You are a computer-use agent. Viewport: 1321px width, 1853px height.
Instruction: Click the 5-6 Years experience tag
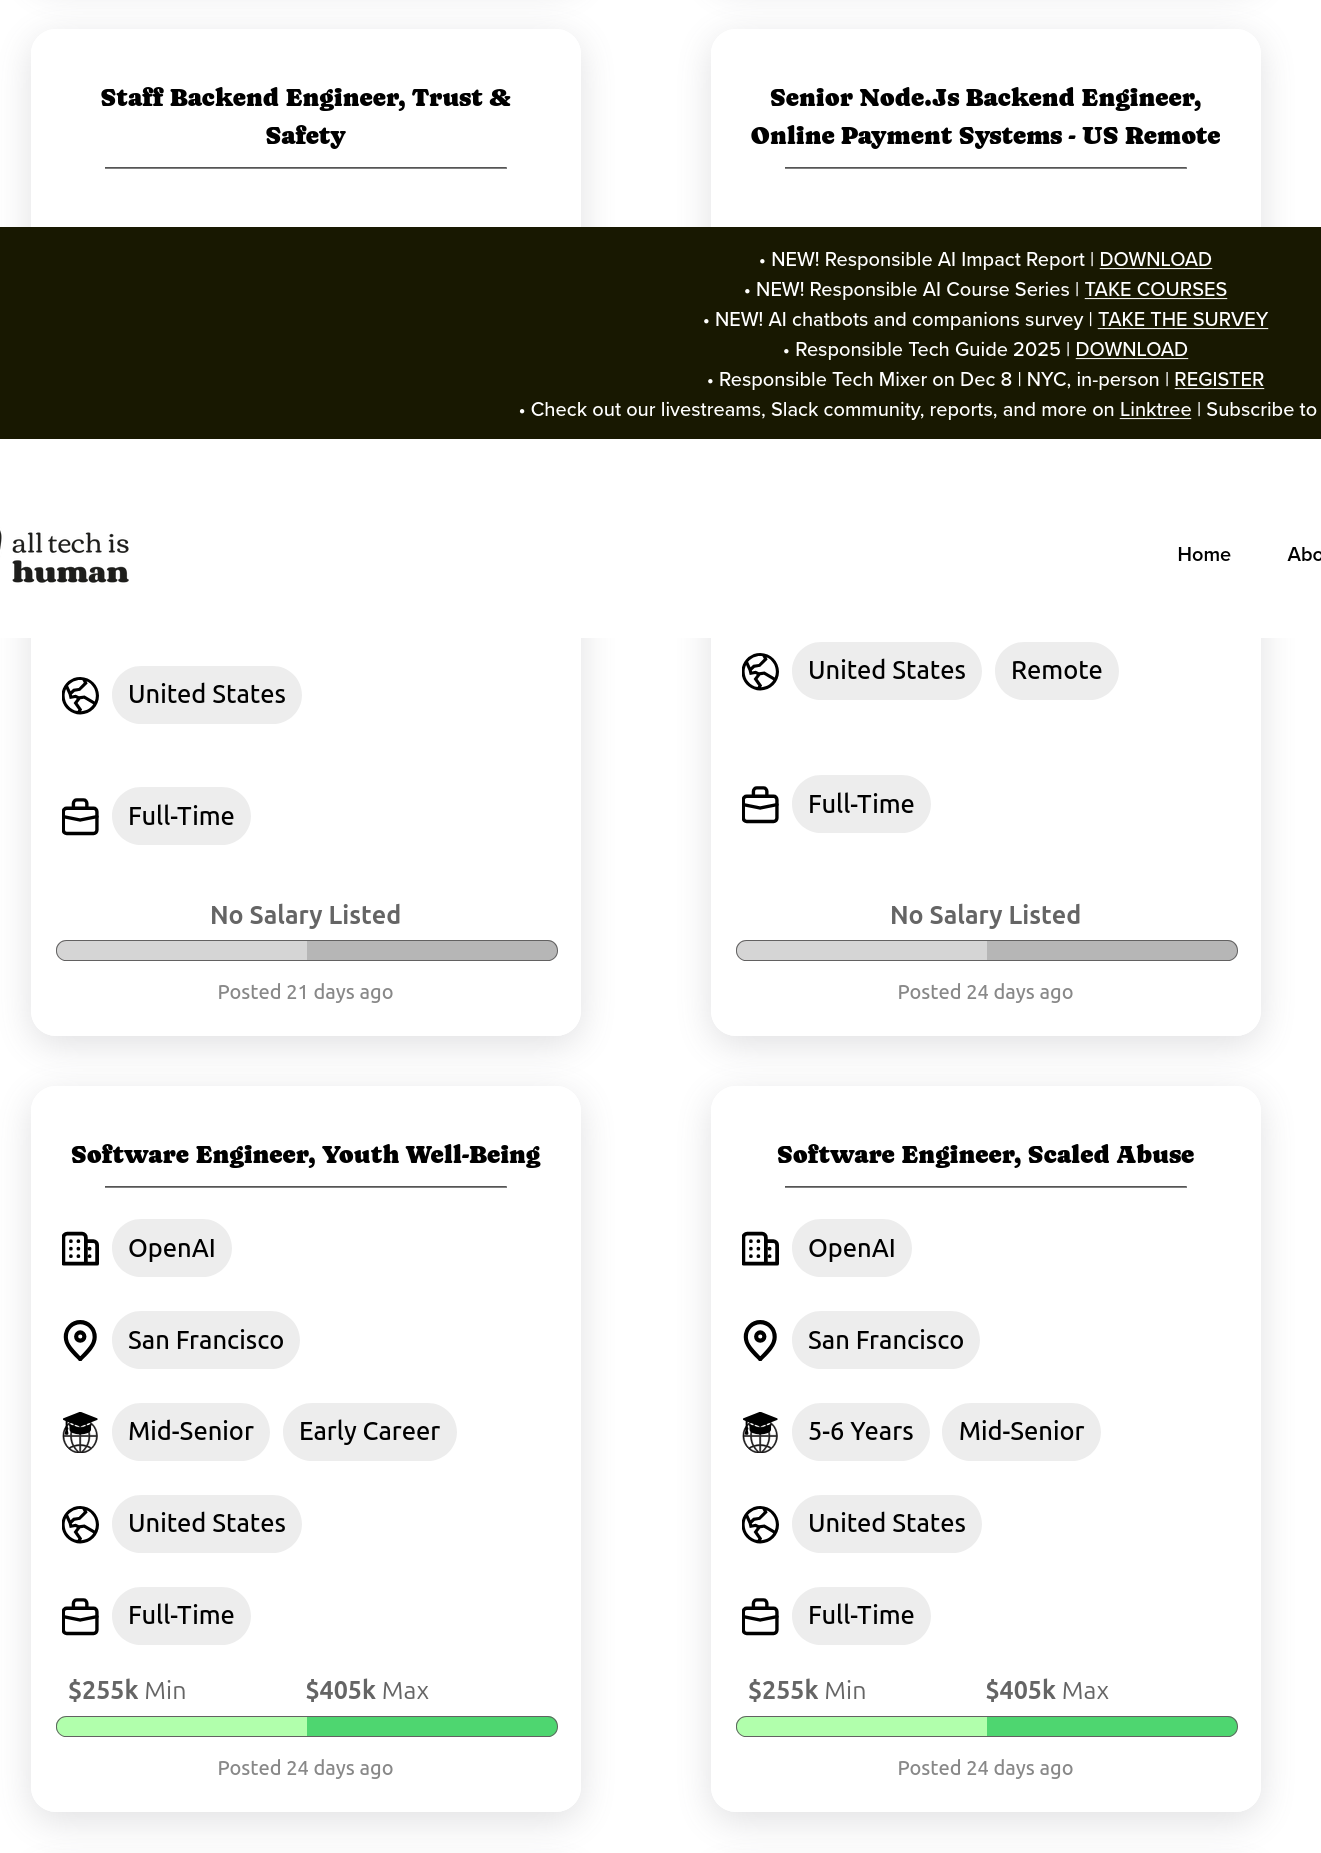[860, 1432]
